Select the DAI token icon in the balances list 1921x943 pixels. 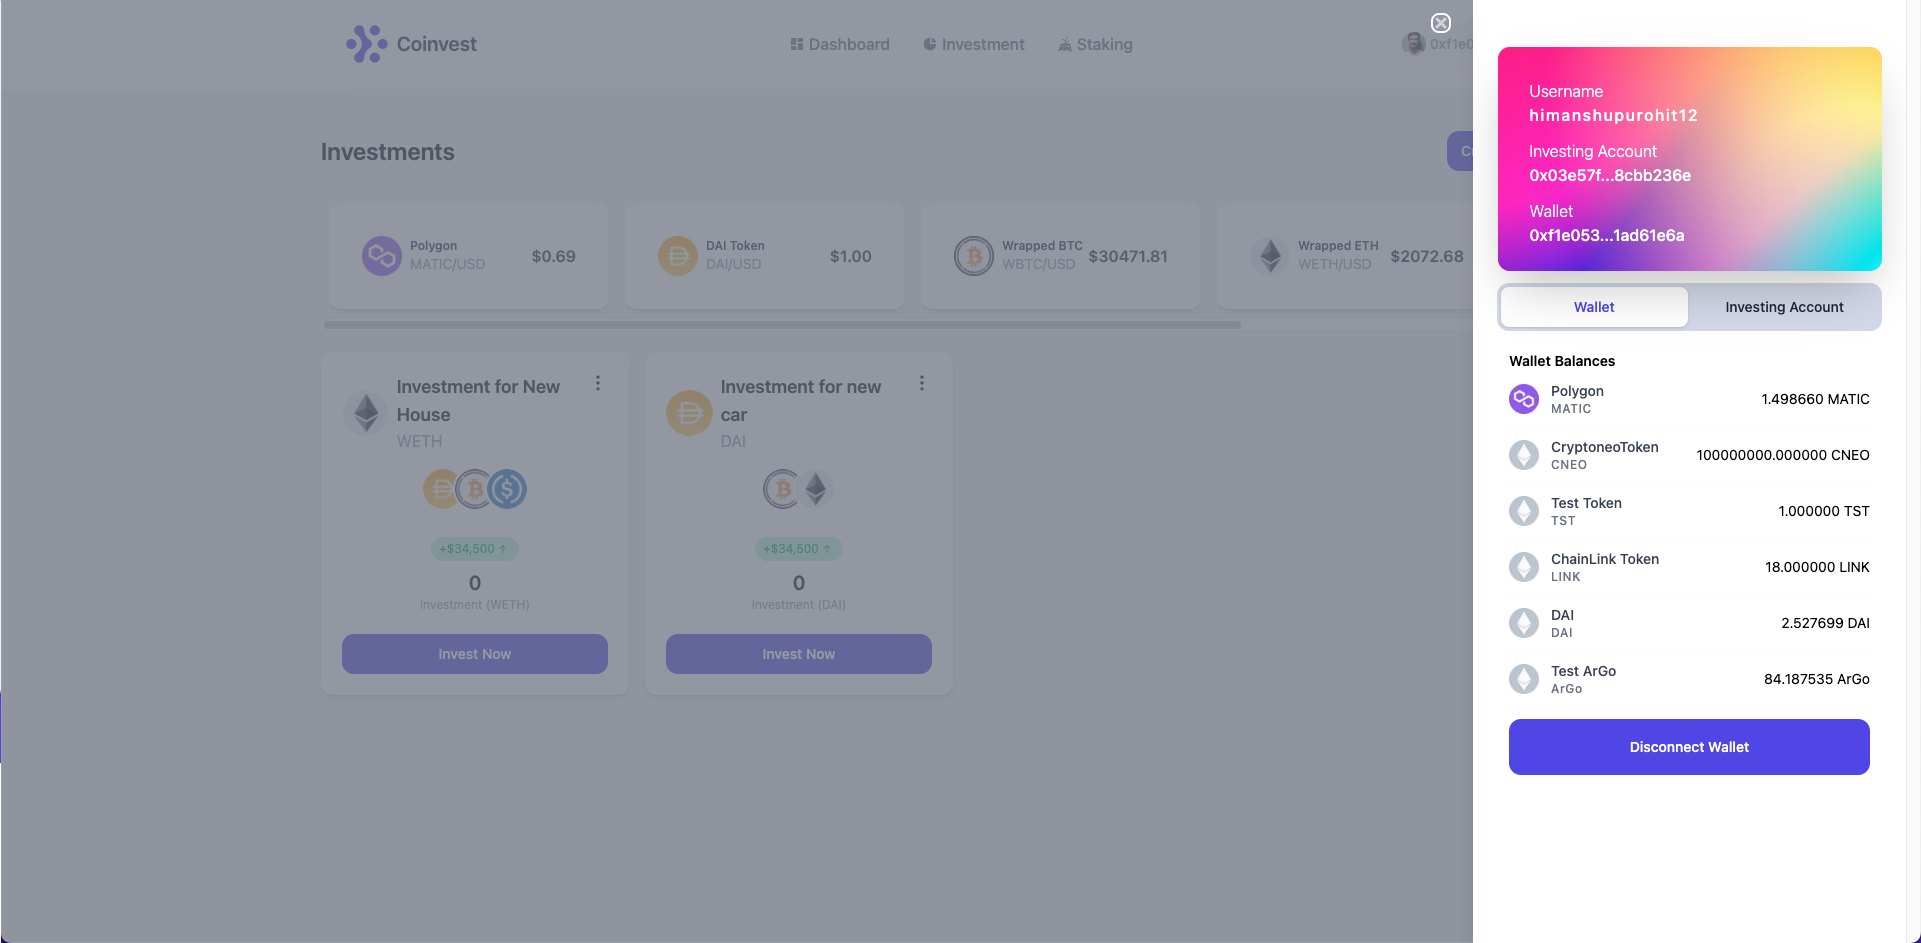(1524, 622)
